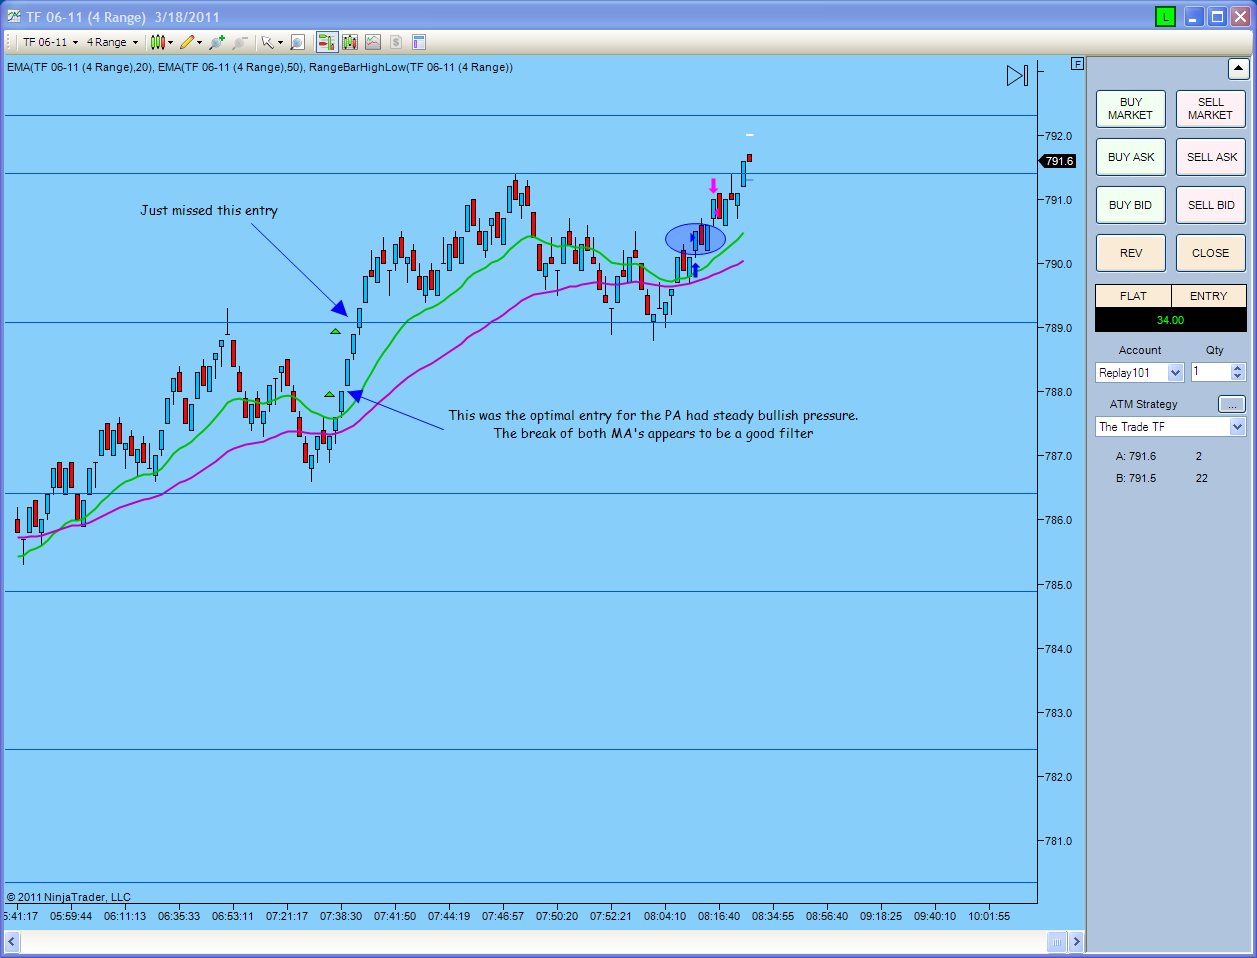Click the B: 791.5 bid price
The image size is (1257, 958).
(1136, 478)
